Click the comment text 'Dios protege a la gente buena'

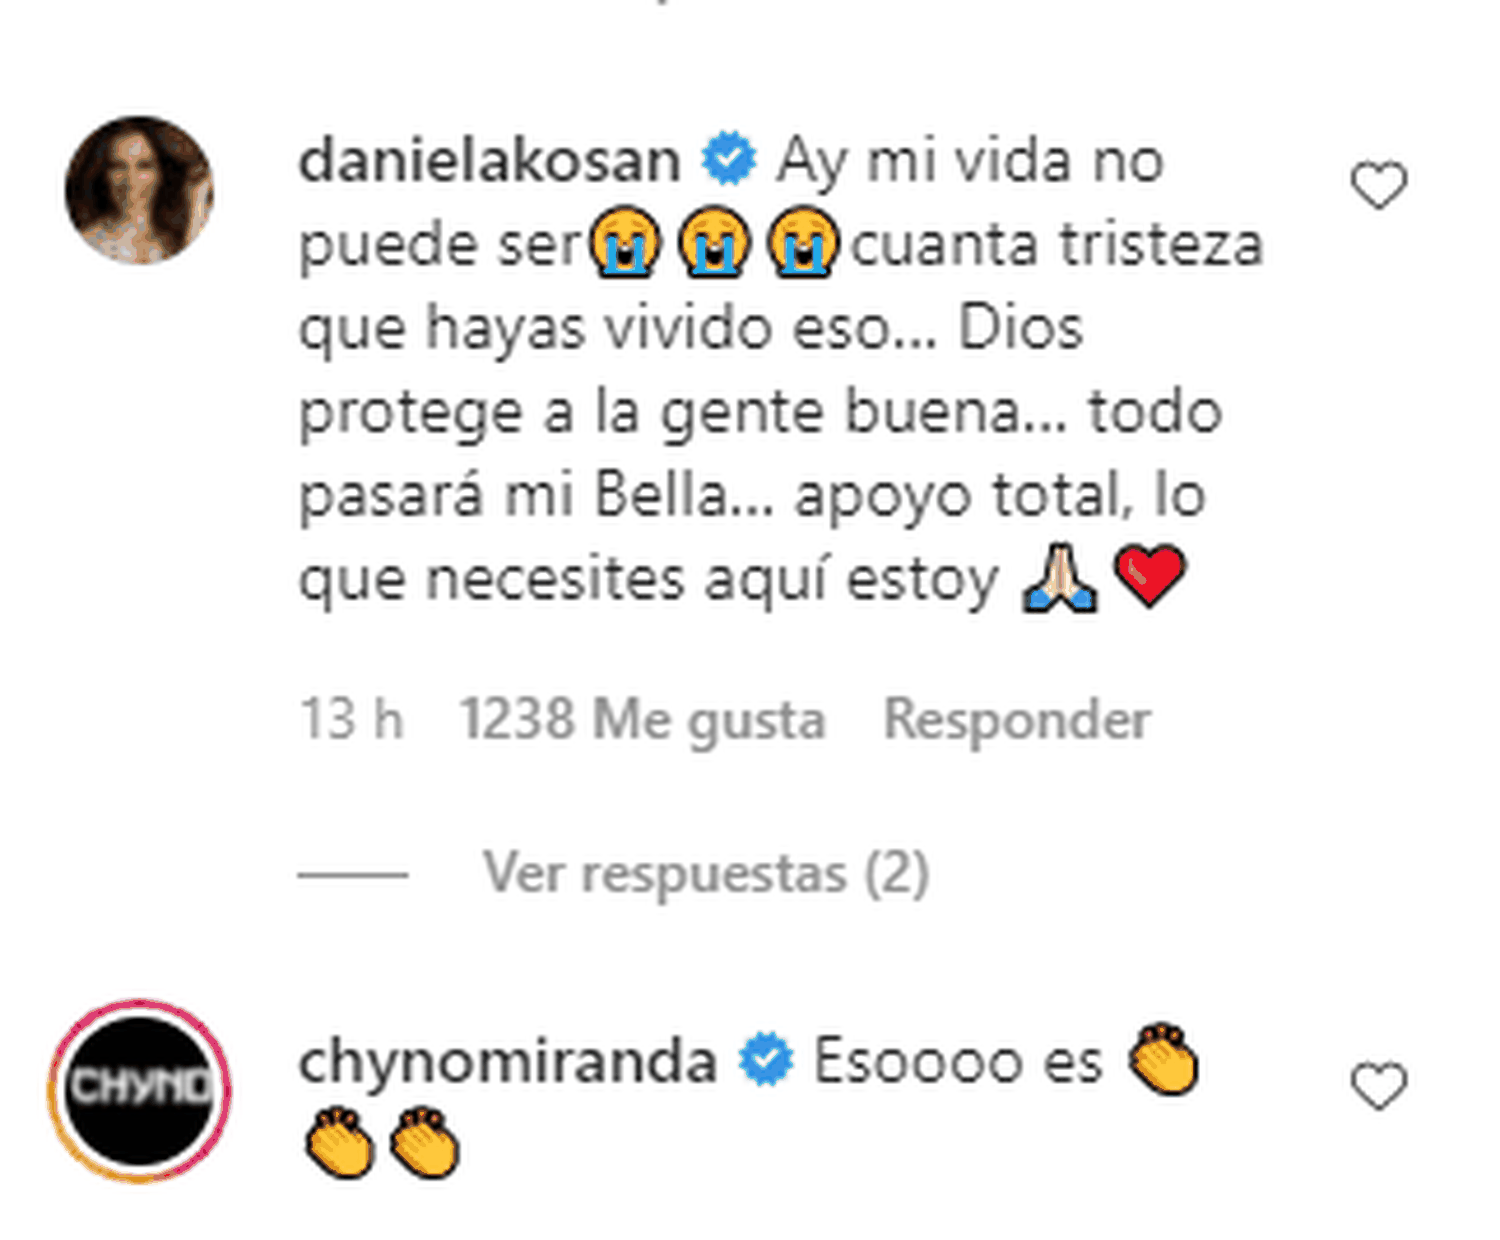click(762, 370)
